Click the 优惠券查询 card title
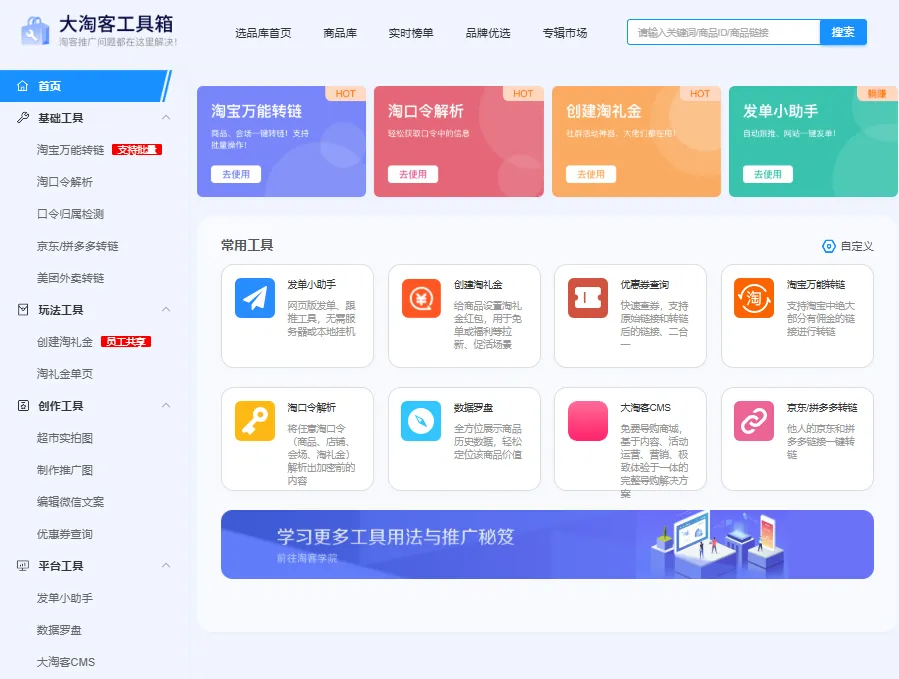899x679 pixels. 644,284
